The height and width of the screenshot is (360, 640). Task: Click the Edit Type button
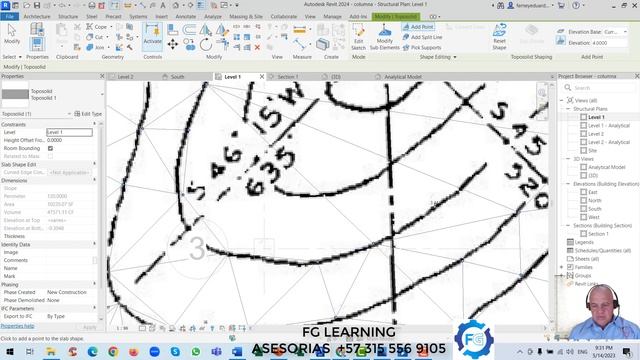click(88, 114)
